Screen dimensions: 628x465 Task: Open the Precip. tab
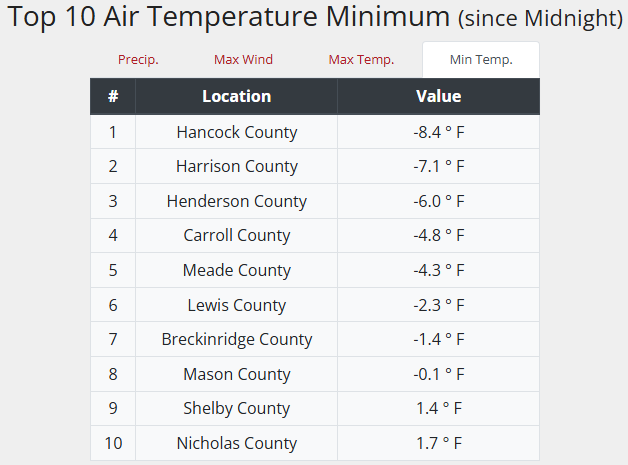[x=138, y=60]
